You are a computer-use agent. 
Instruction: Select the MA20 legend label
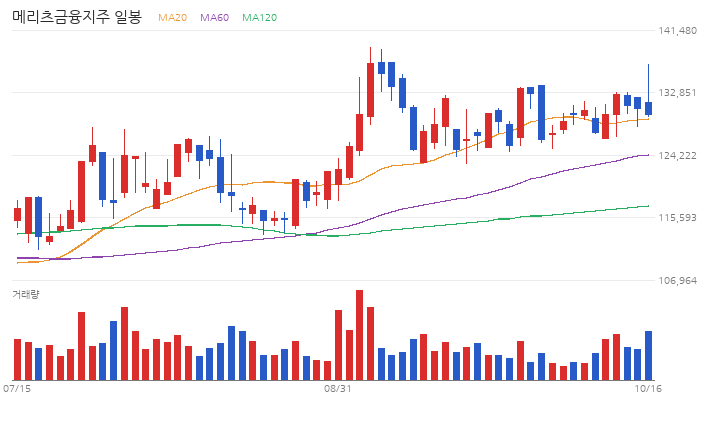[x=172, y=17]
